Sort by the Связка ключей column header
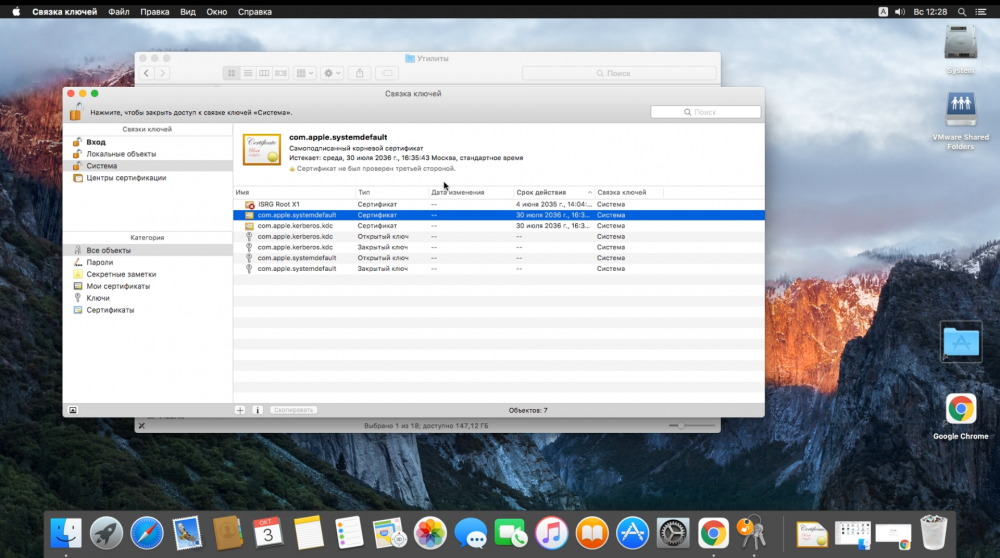 click(629, 192)
